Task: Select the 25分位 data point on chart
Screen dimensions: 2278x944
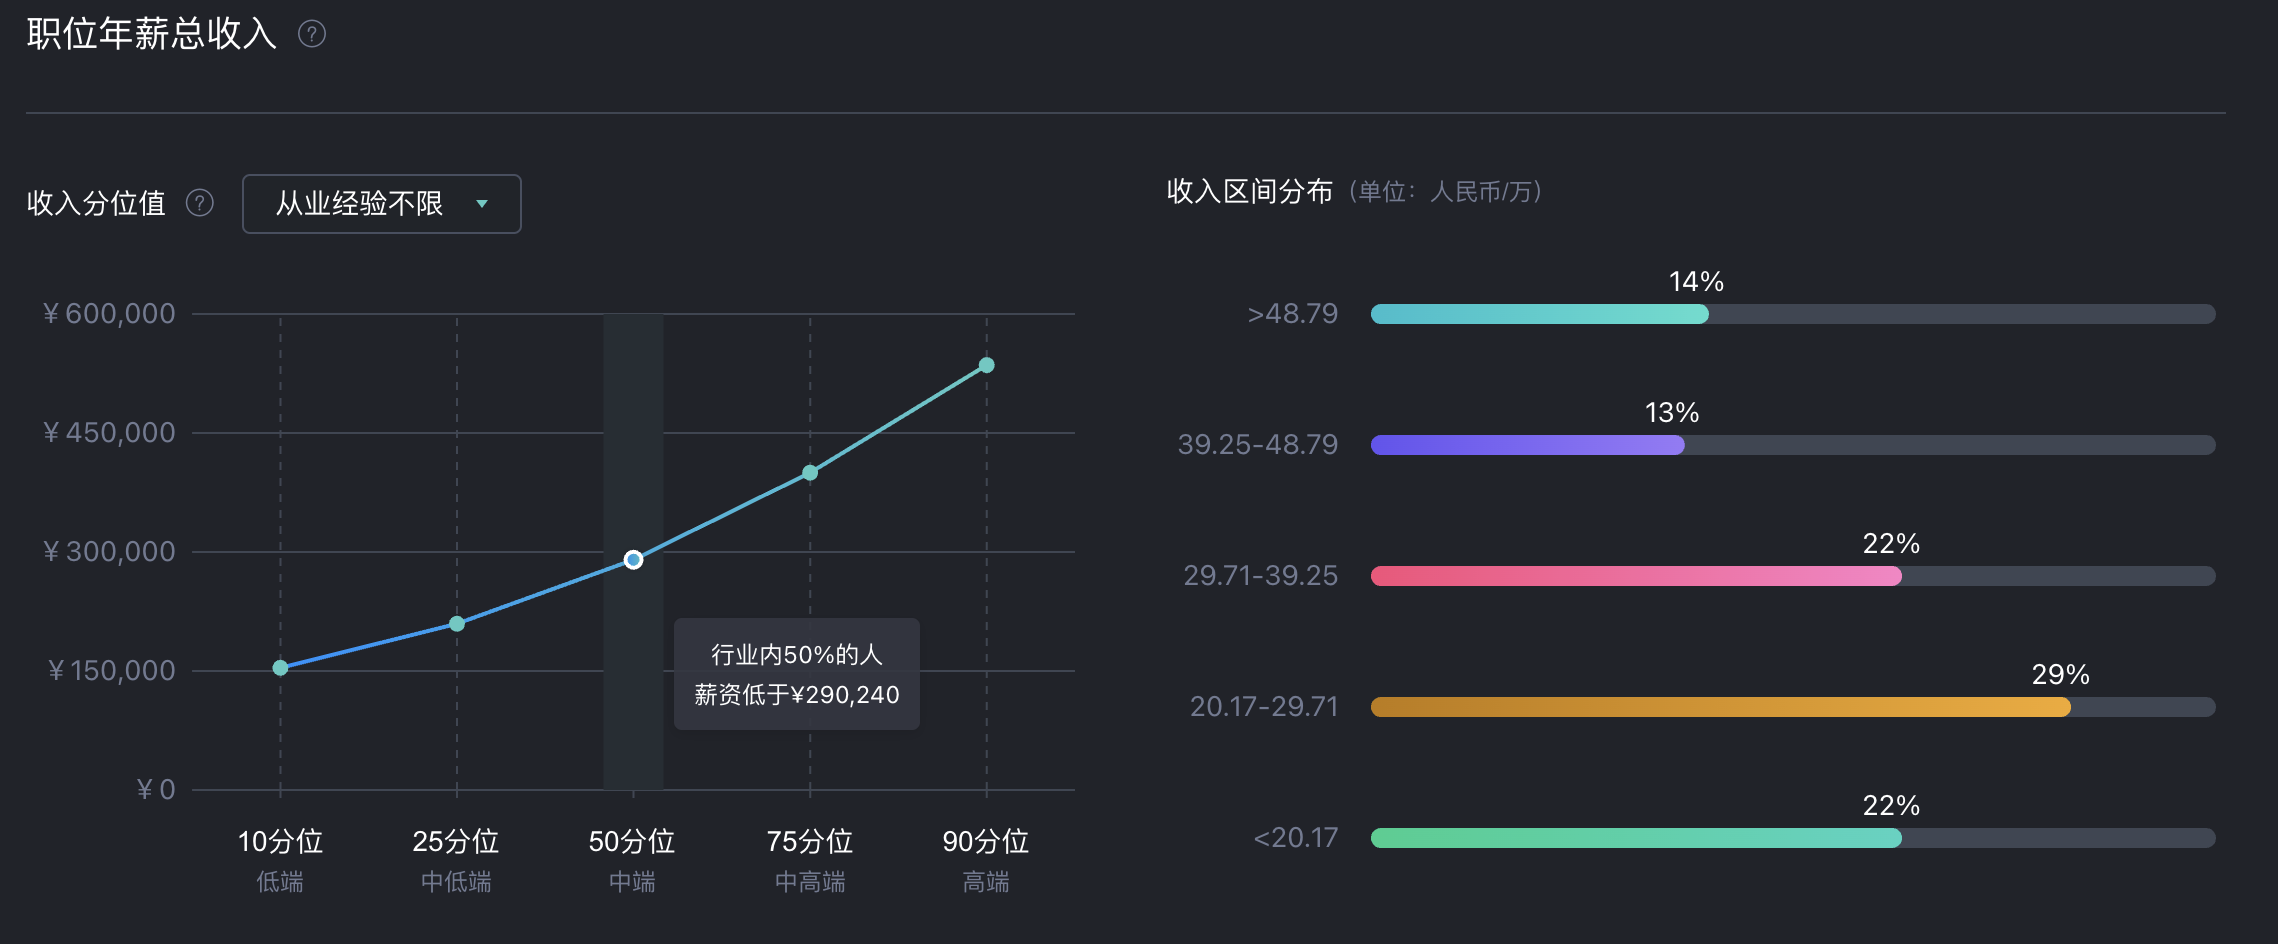Action: tap(457, 624)
